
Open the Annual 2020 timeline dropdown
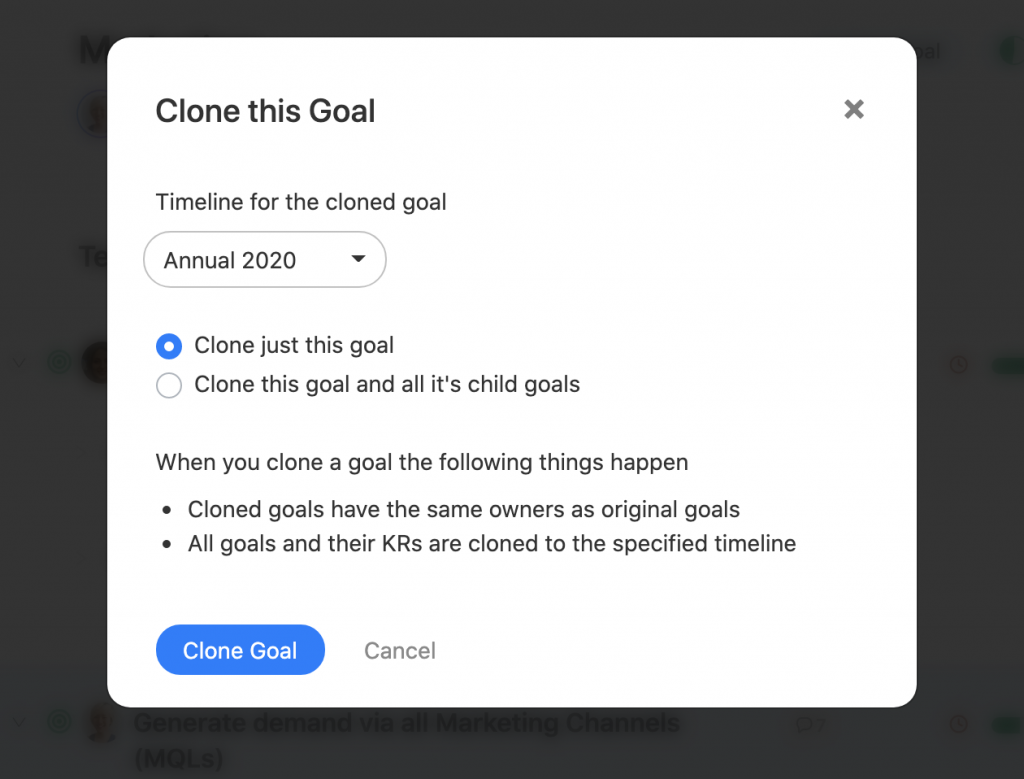(x=264, y=259)
